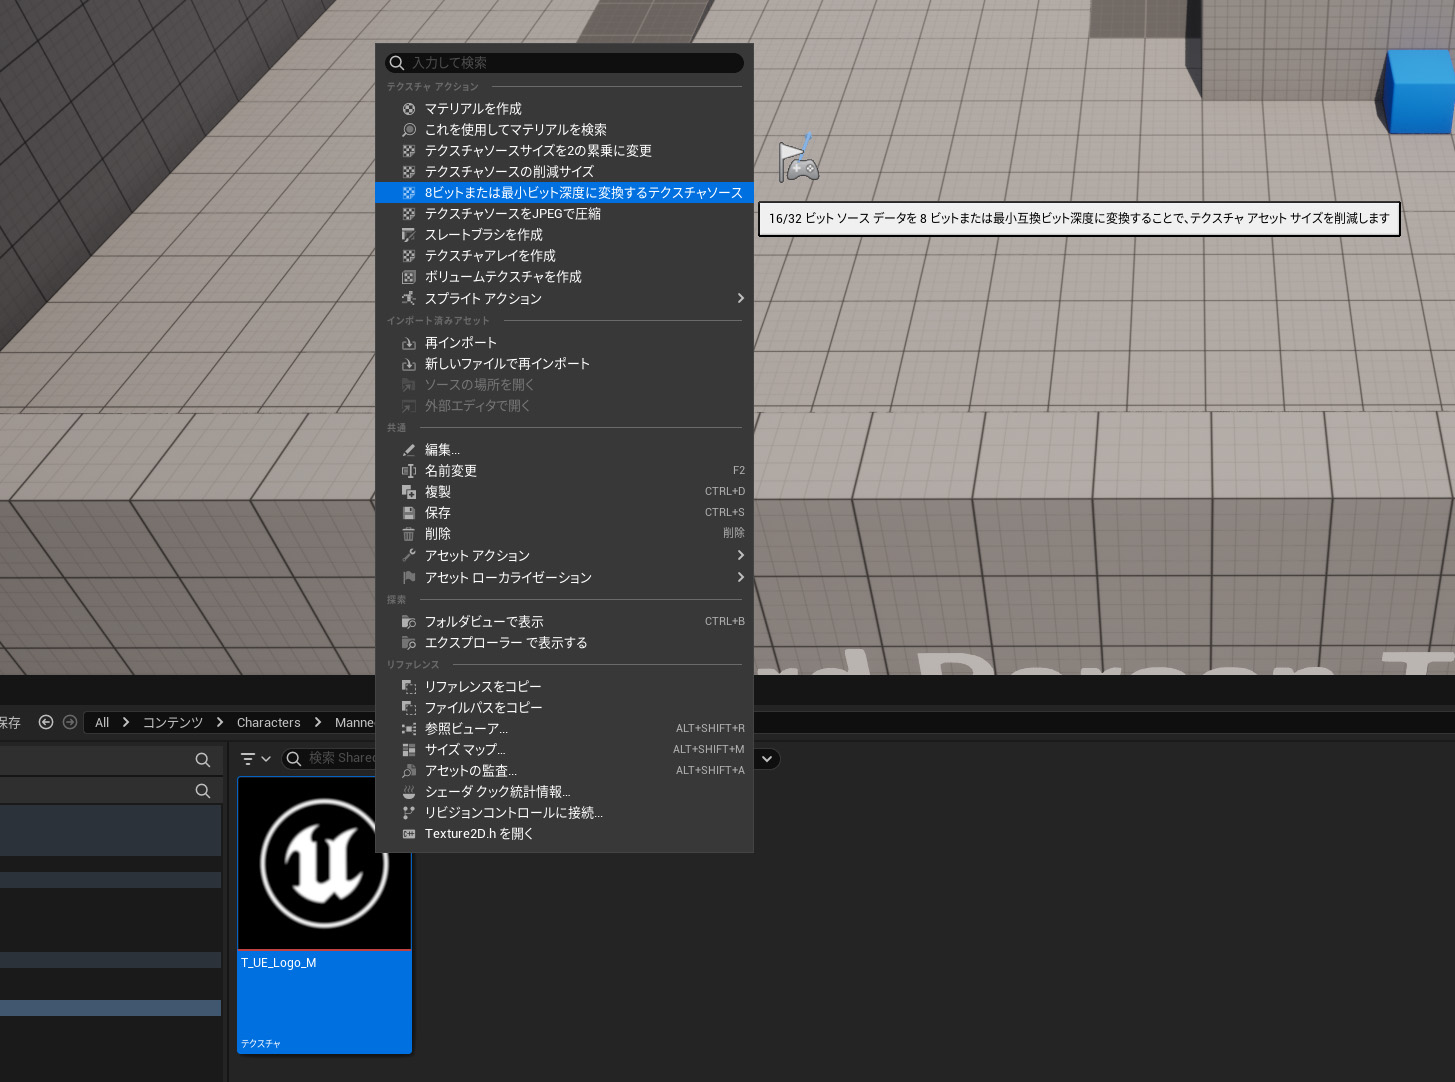
Task: Create a texture array via テクスチャアレイを作成
Action: (490, 255)
